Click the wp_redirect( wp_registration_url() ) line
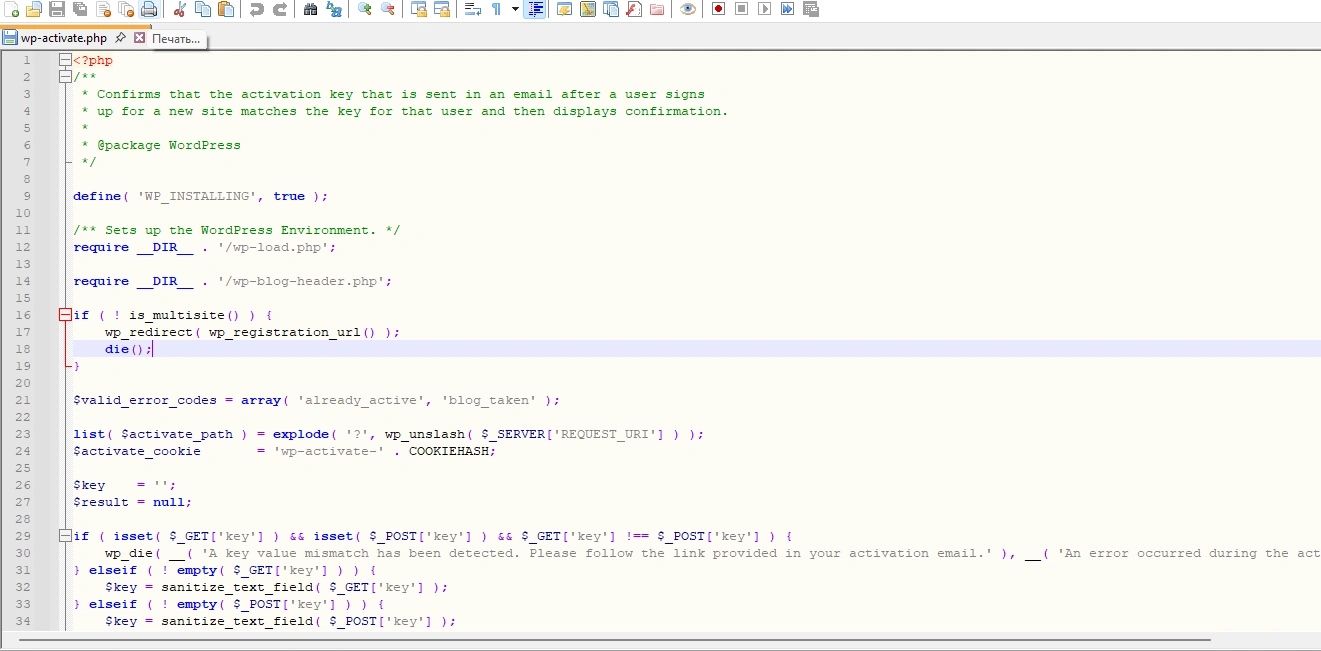Image resolution: width=1321 pixels, height=651 pixels. coord(252,332)
